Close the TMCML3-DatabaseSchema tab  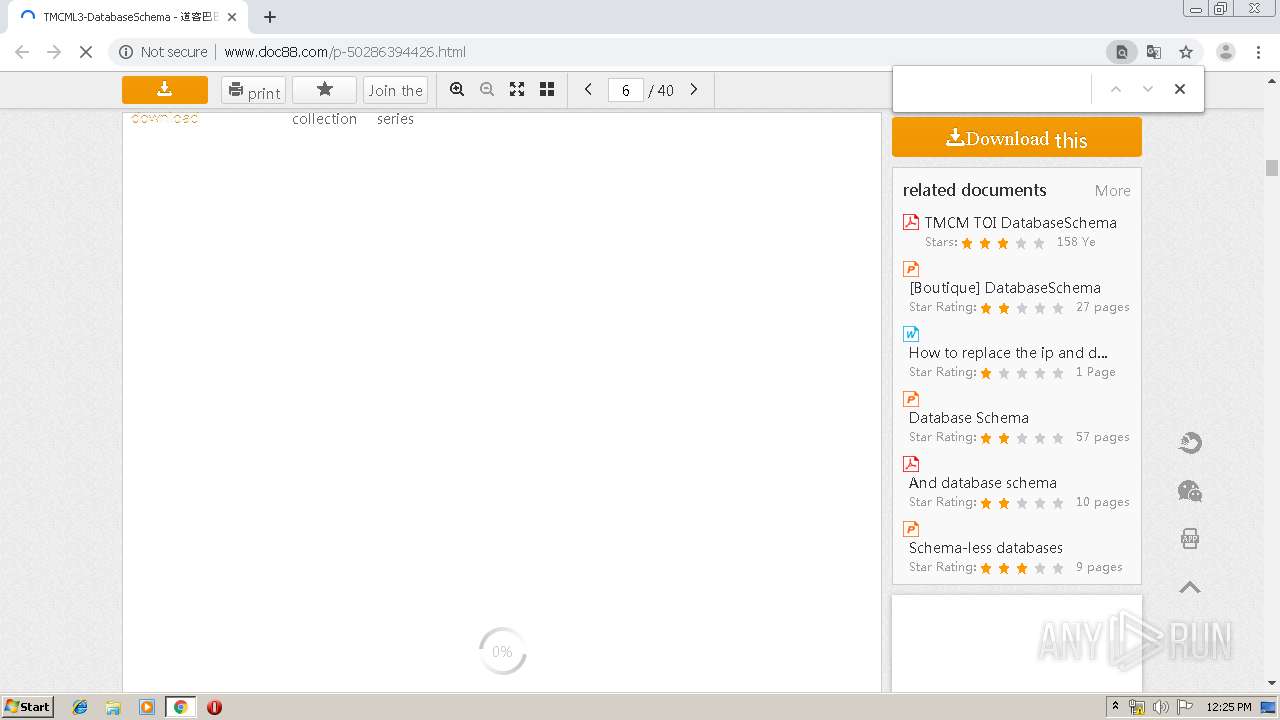point(232,17)
